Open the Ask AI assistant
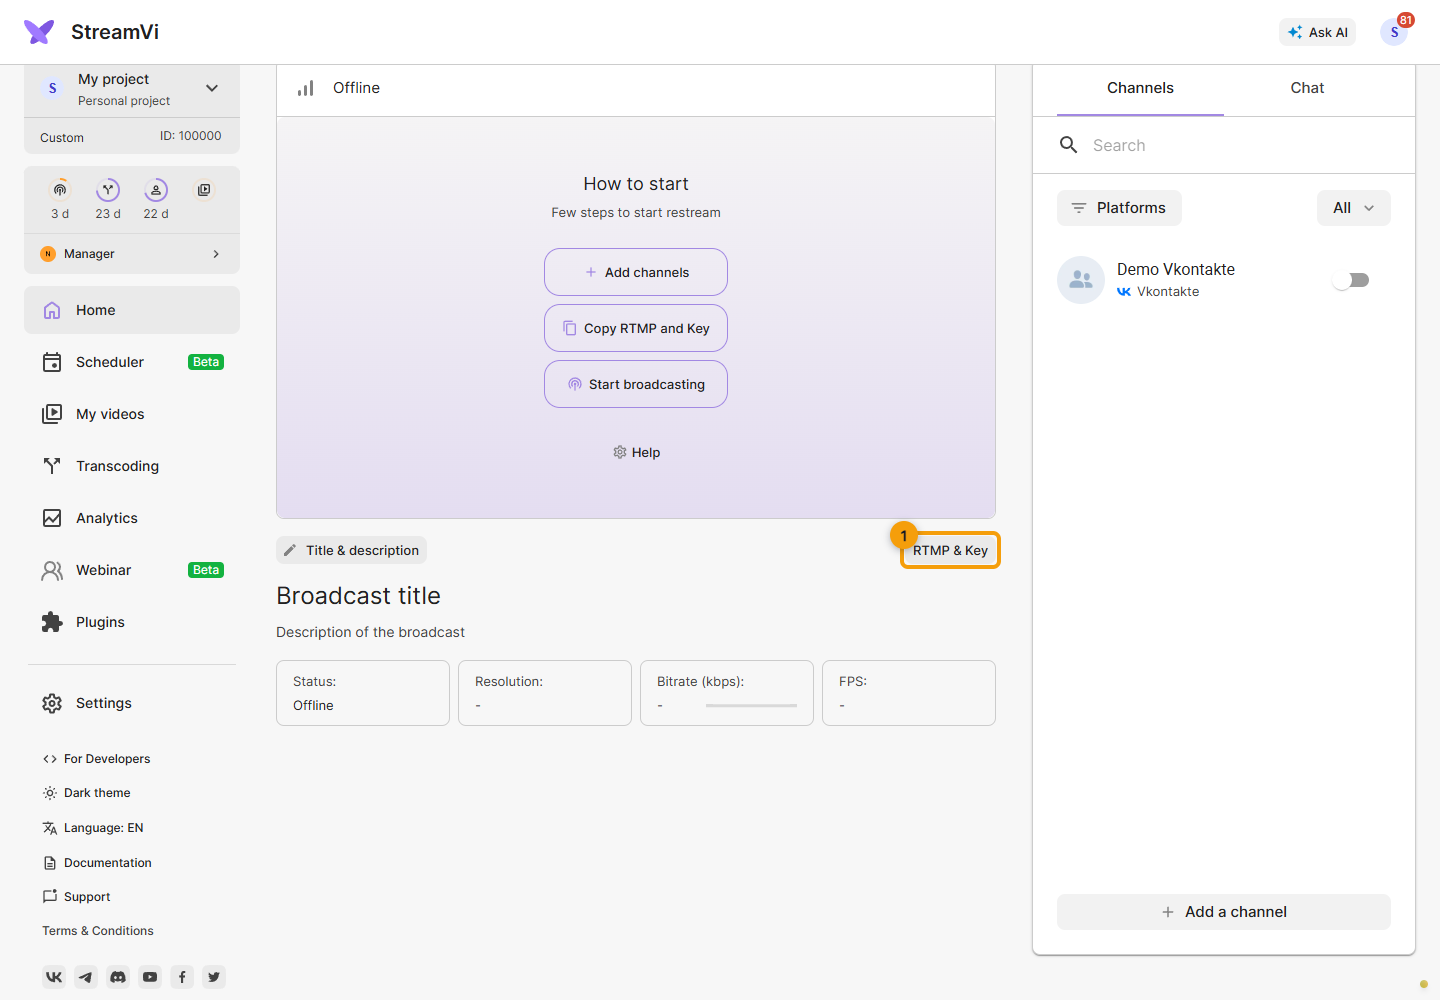 [x=1318, y=32]
